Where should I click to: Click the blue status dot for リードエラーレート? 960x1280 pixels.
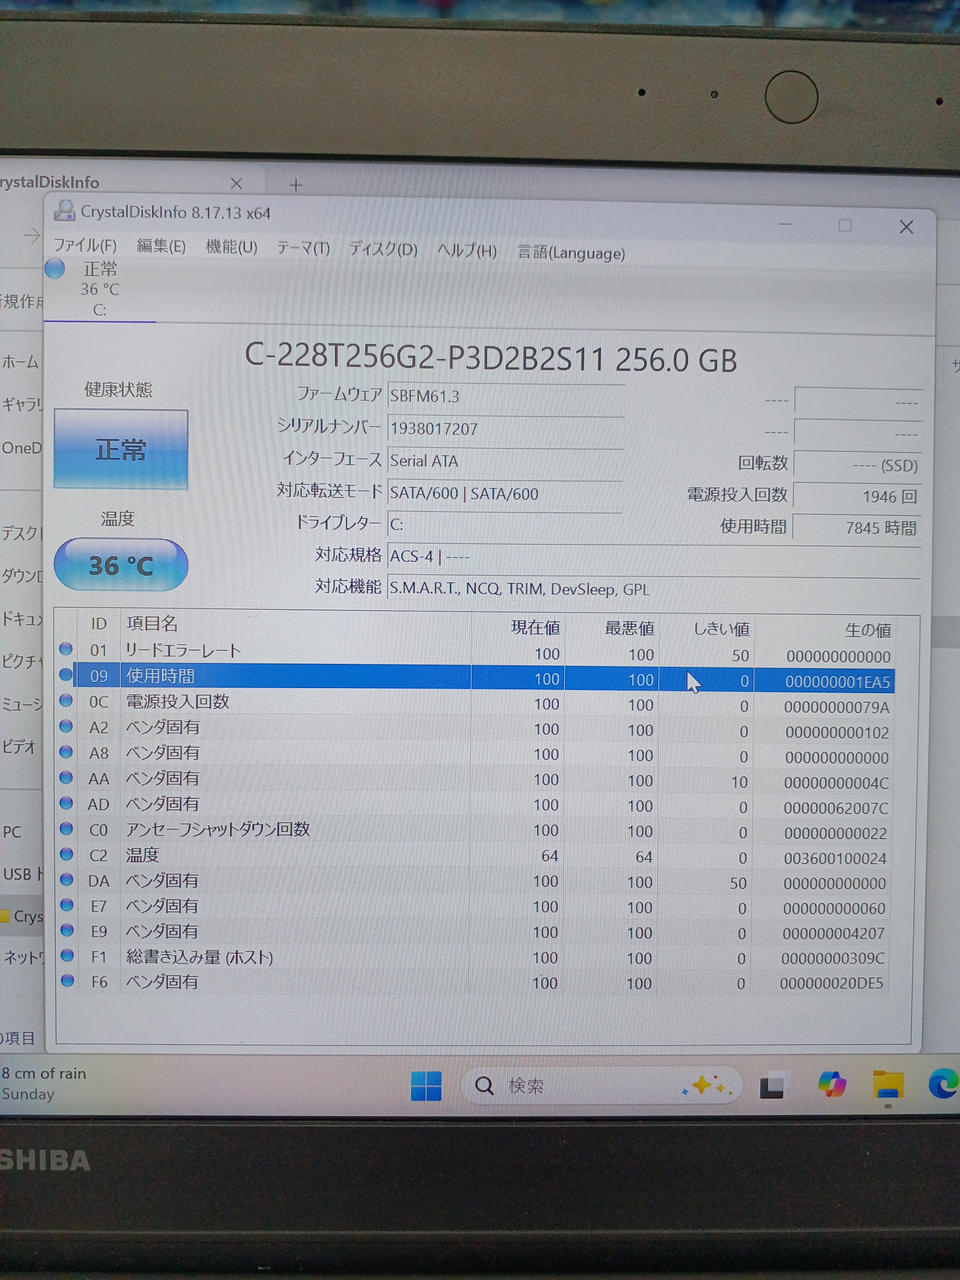[67, 649]
